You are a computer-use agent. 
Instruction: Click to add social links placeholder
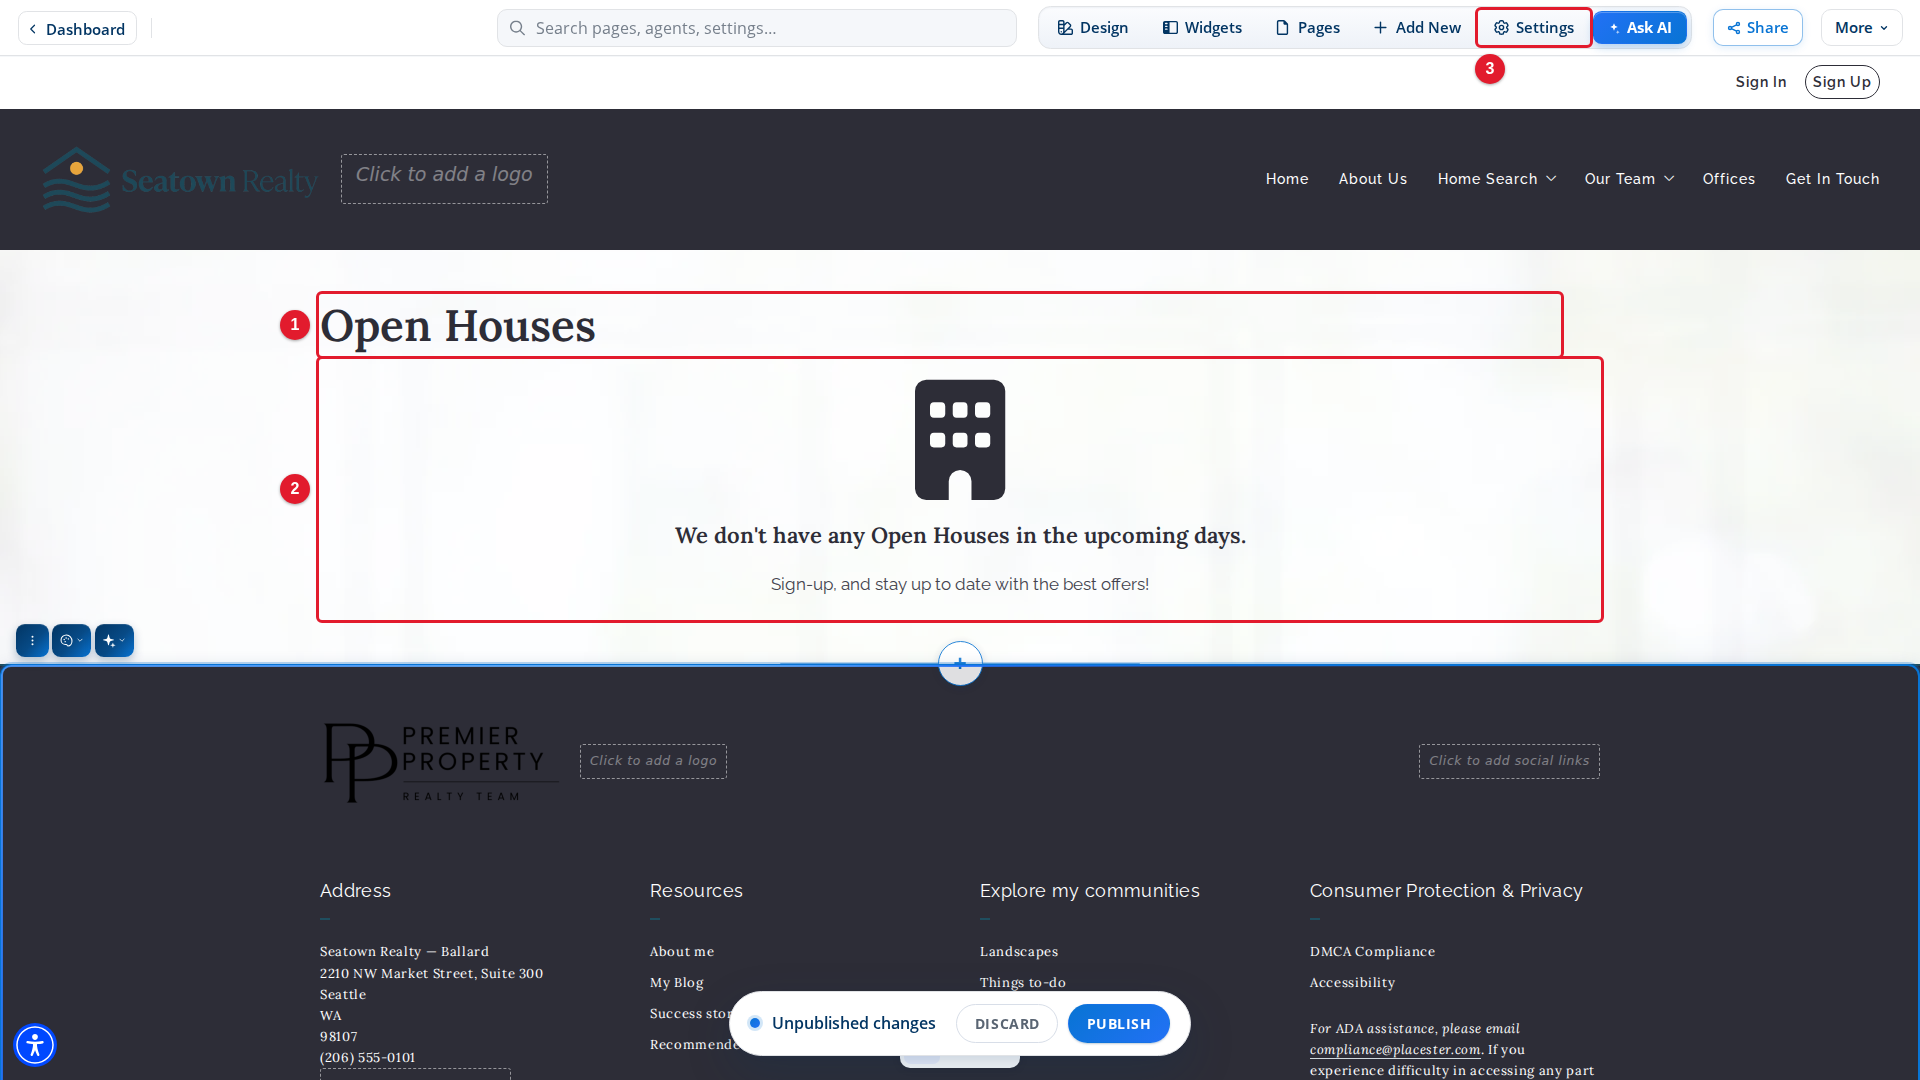coord(1509,761)
